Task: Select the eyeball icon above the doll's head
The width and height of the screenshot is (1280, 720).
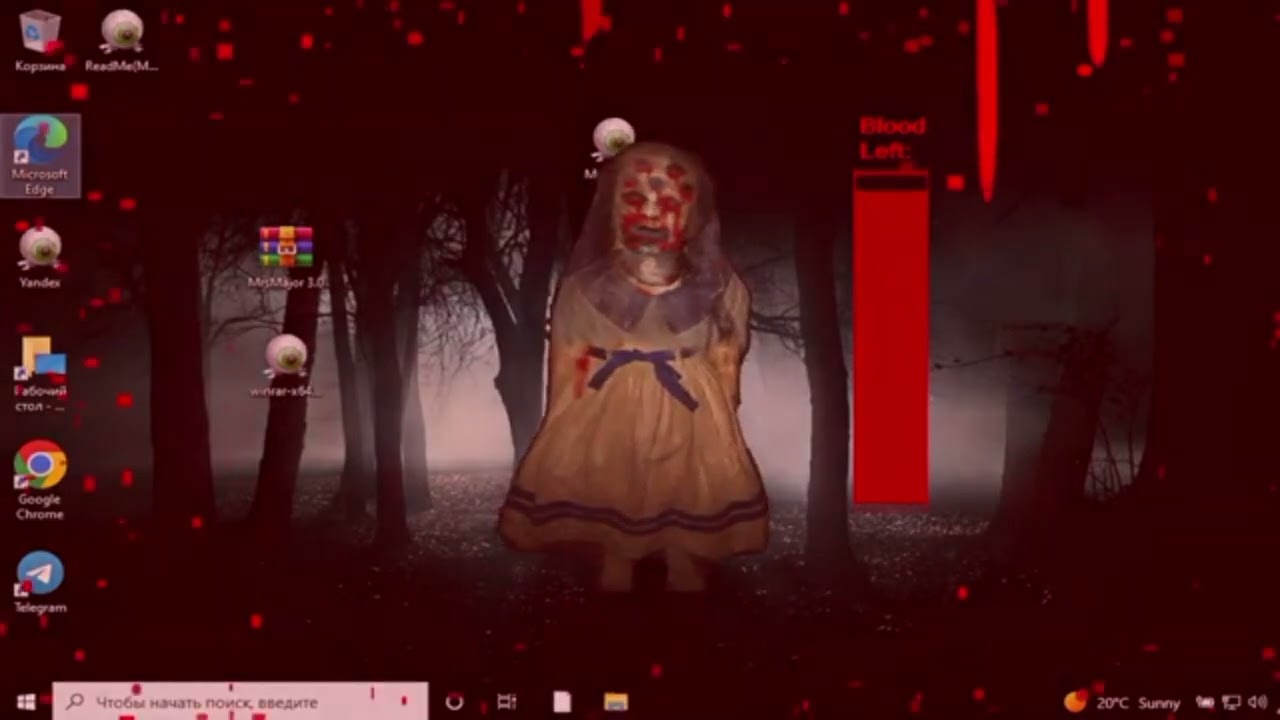Action: tap(612, 141)
